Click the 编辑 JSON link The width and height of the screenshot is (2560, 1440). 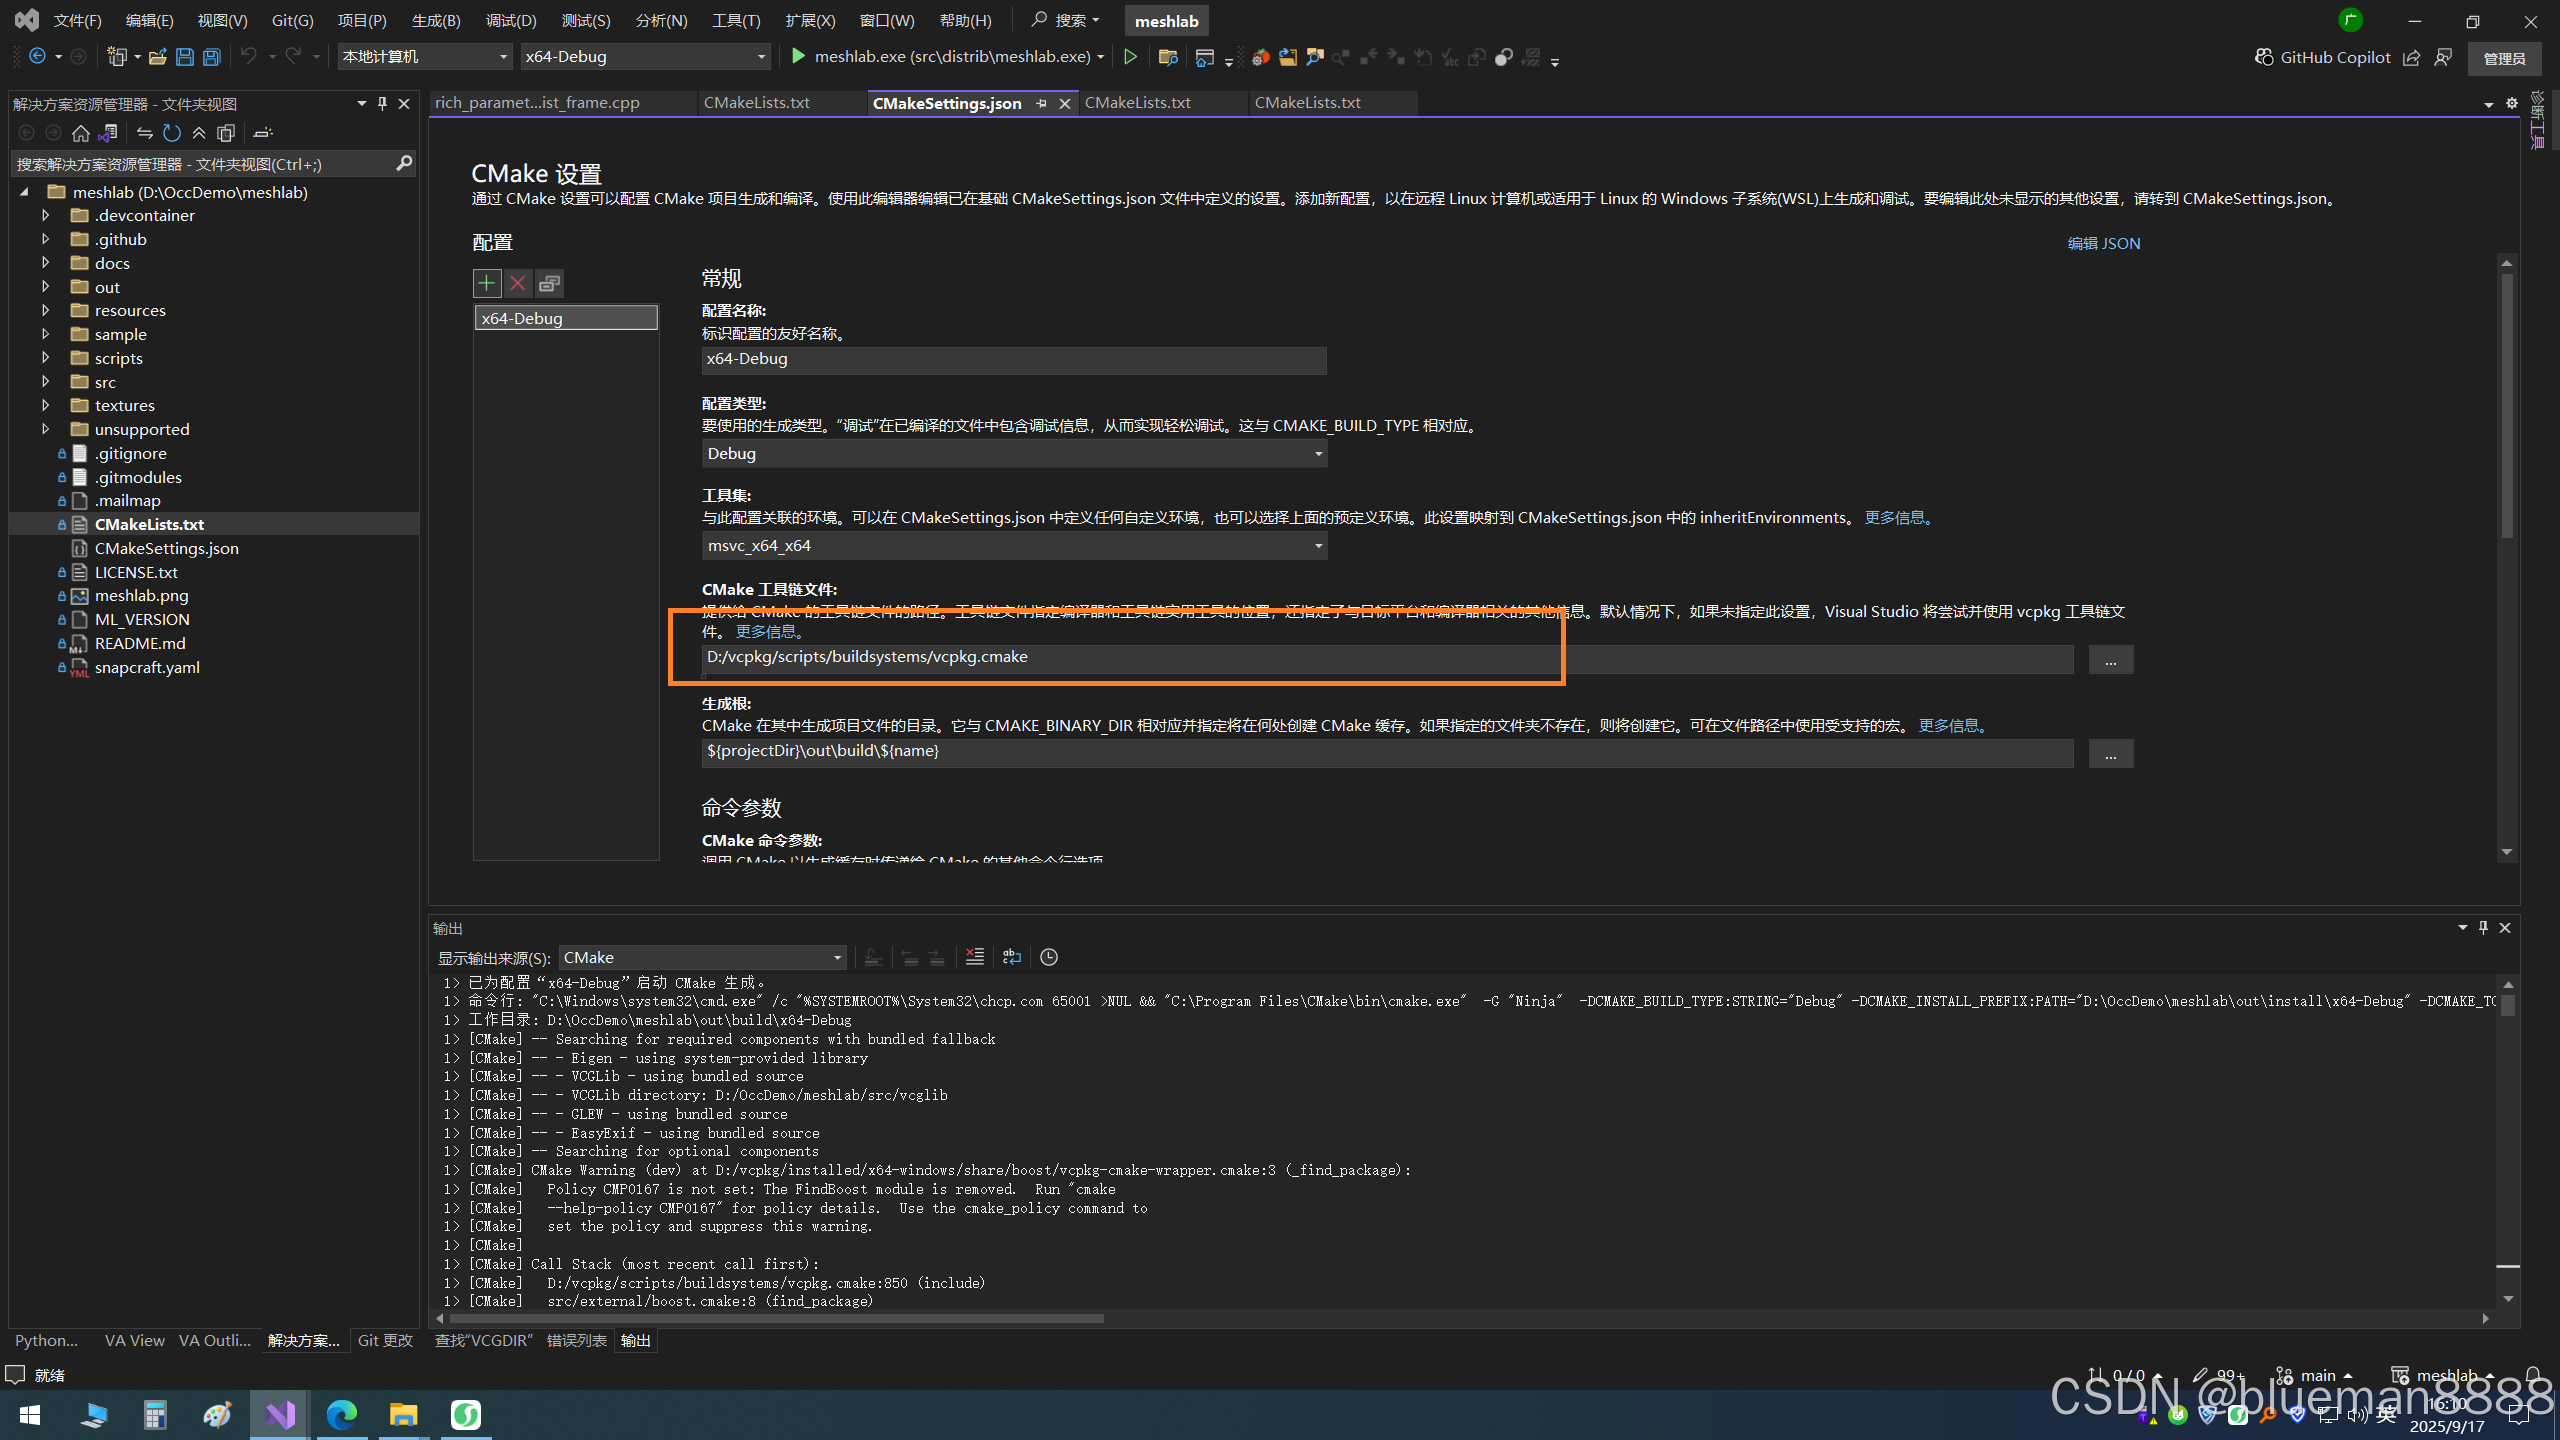click(2104, 243)
